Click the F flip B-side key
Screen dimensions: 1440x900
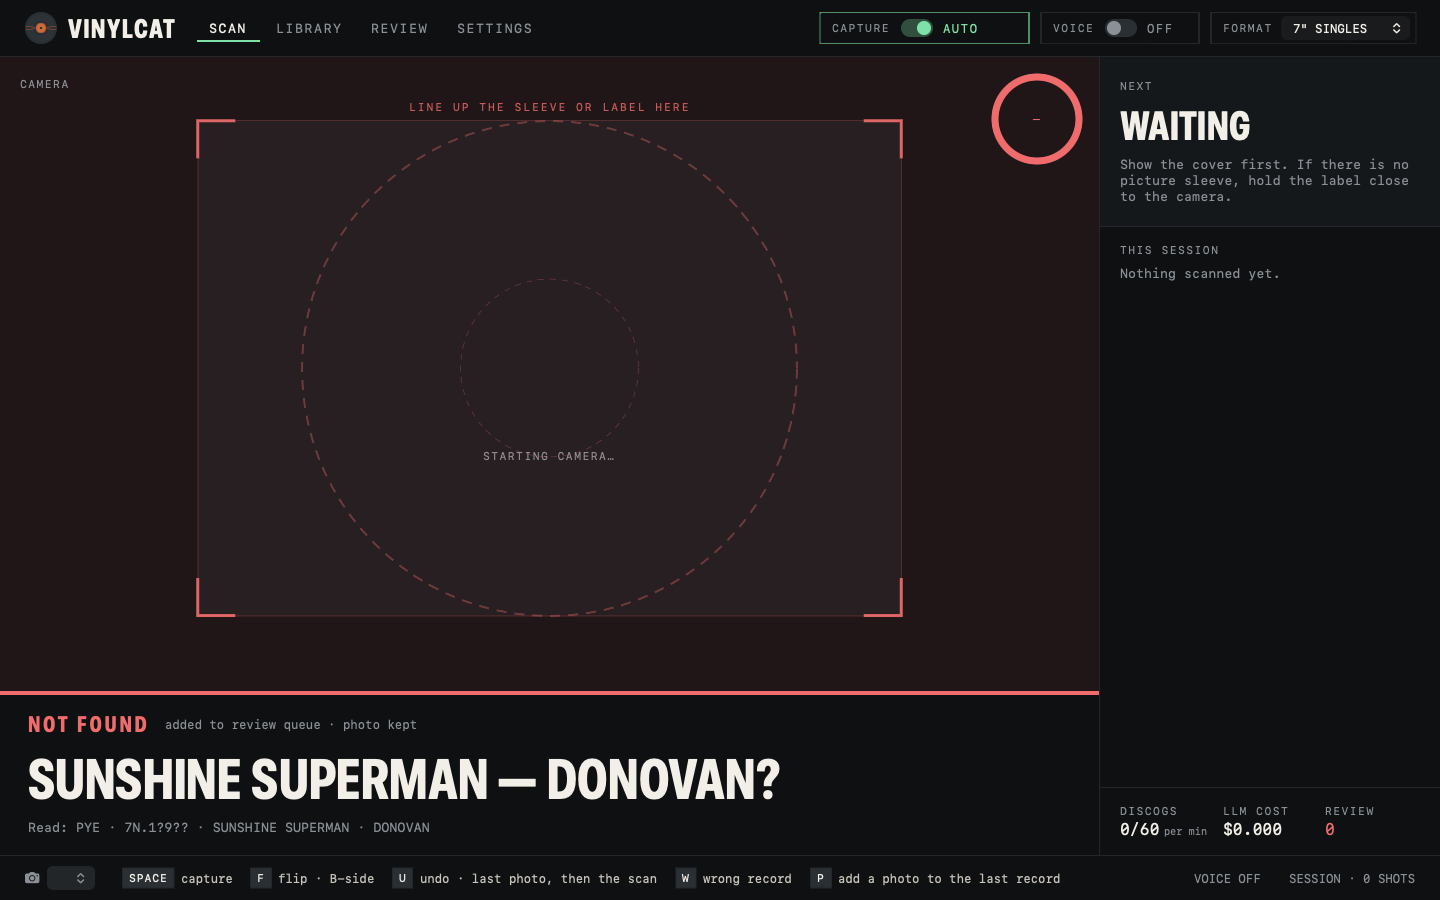pos(260,878)
